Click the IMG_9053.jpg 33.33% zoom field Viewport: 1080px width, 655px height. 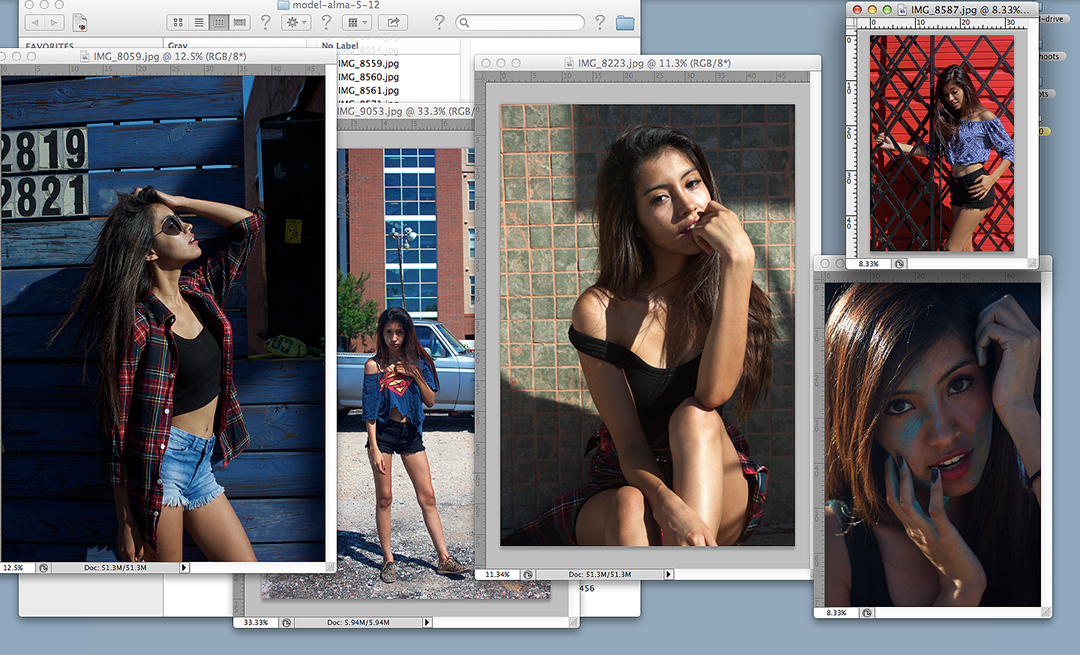(x=256, y=623)
